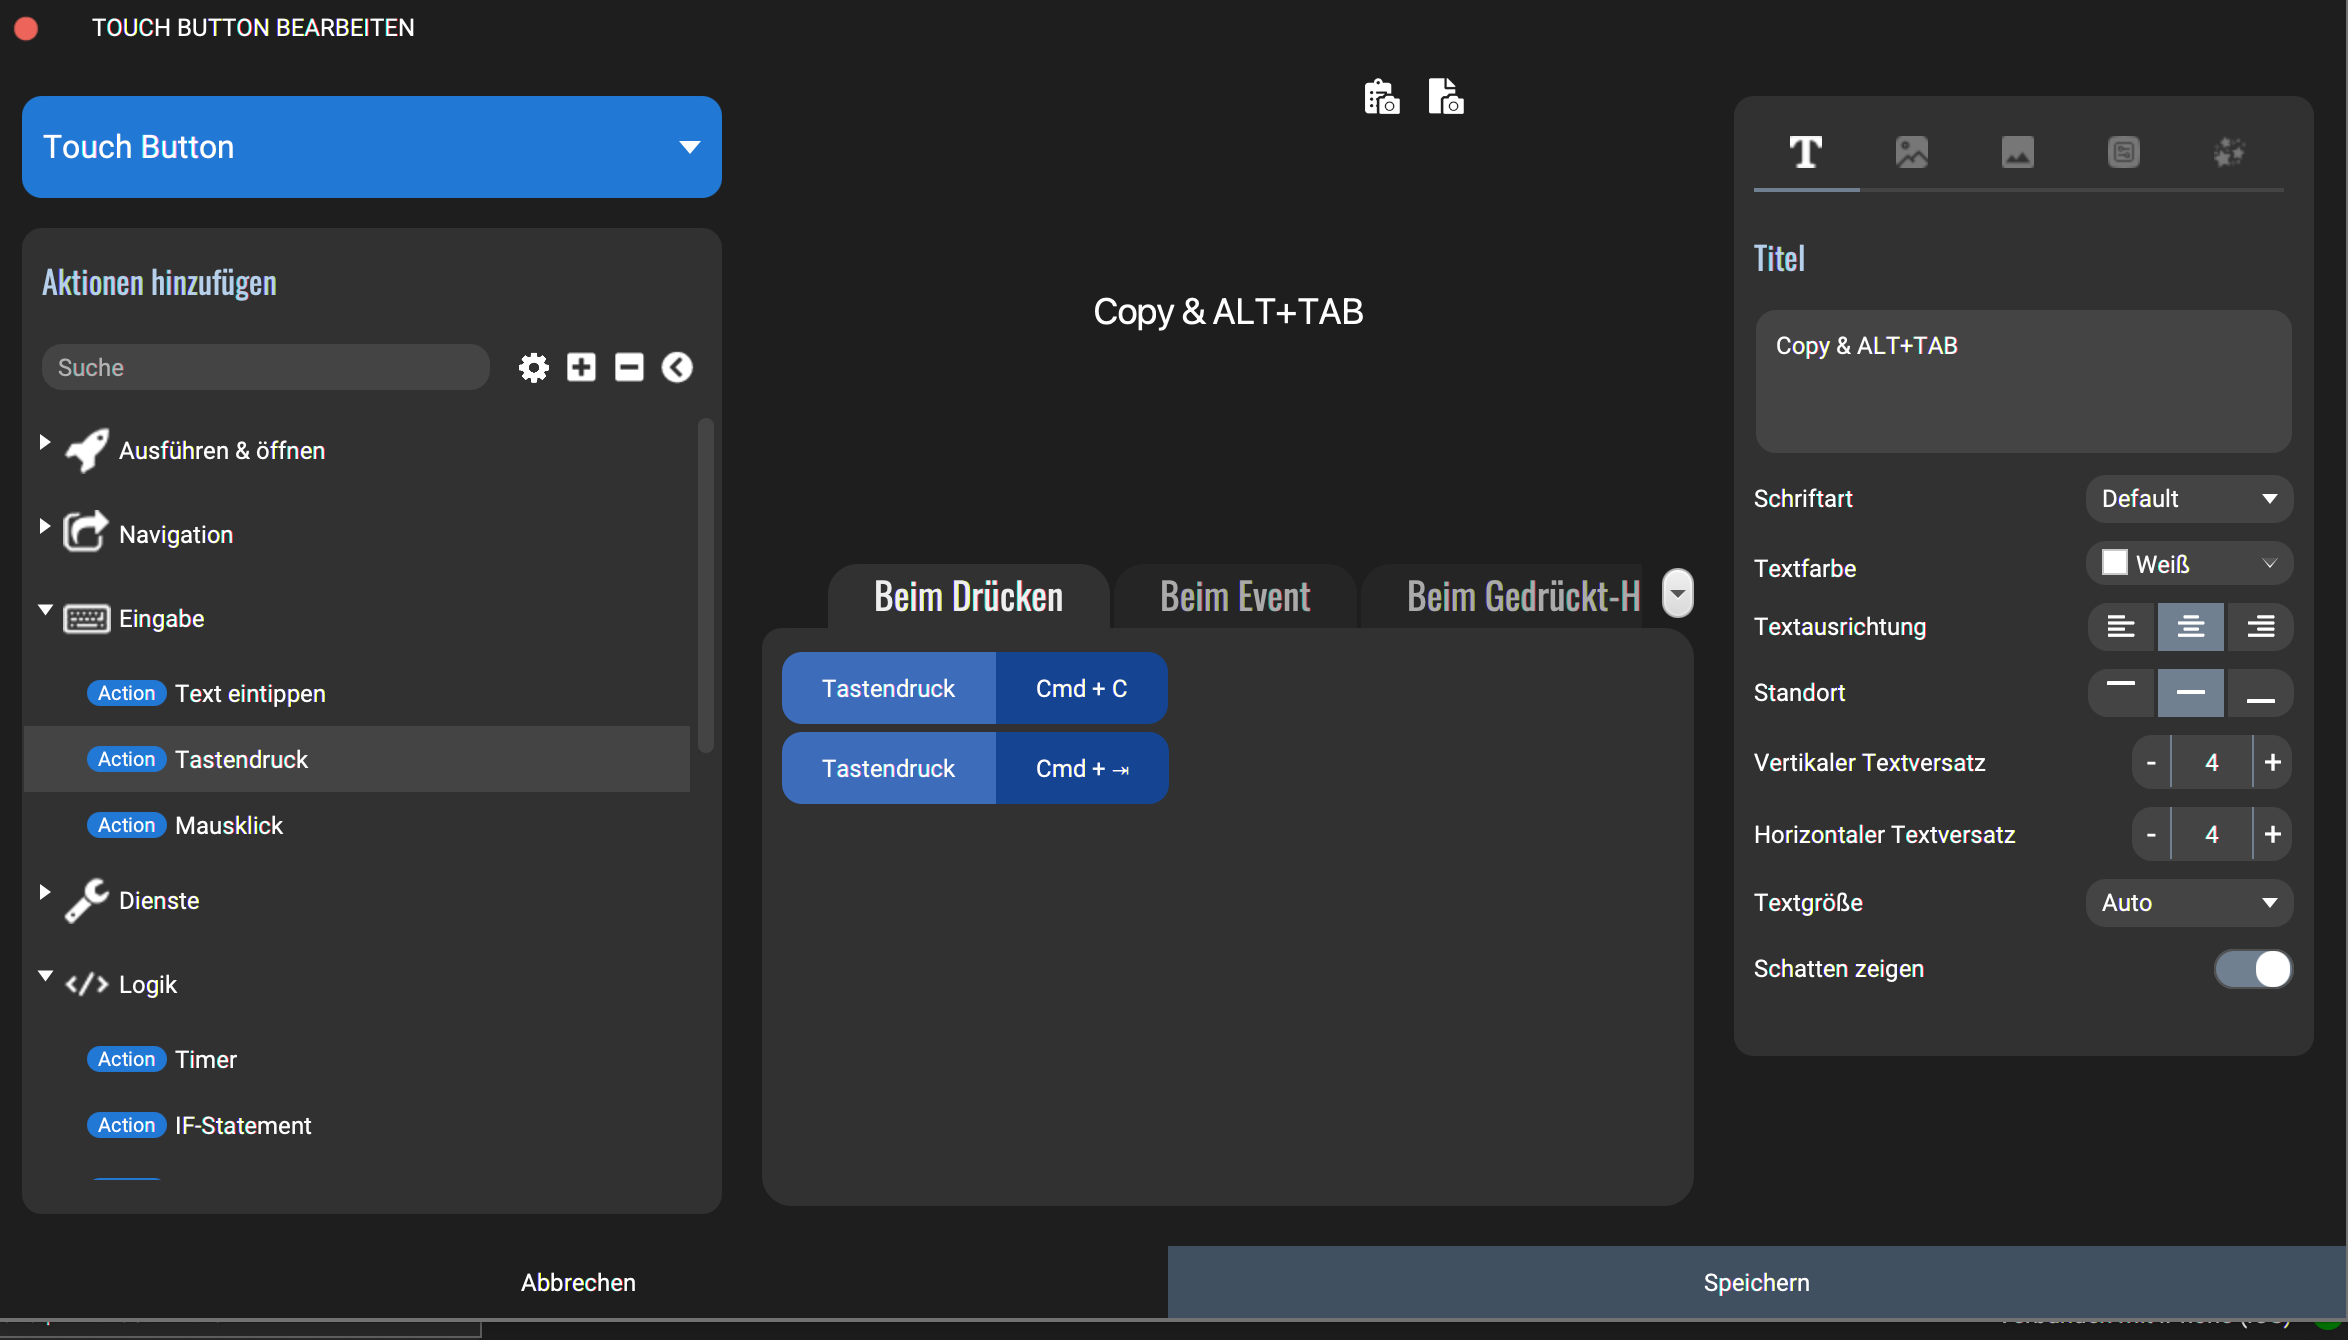Switch to the Beim Event tab
Viewport: 2348px width, 1340px height.
coord(1234,597)
